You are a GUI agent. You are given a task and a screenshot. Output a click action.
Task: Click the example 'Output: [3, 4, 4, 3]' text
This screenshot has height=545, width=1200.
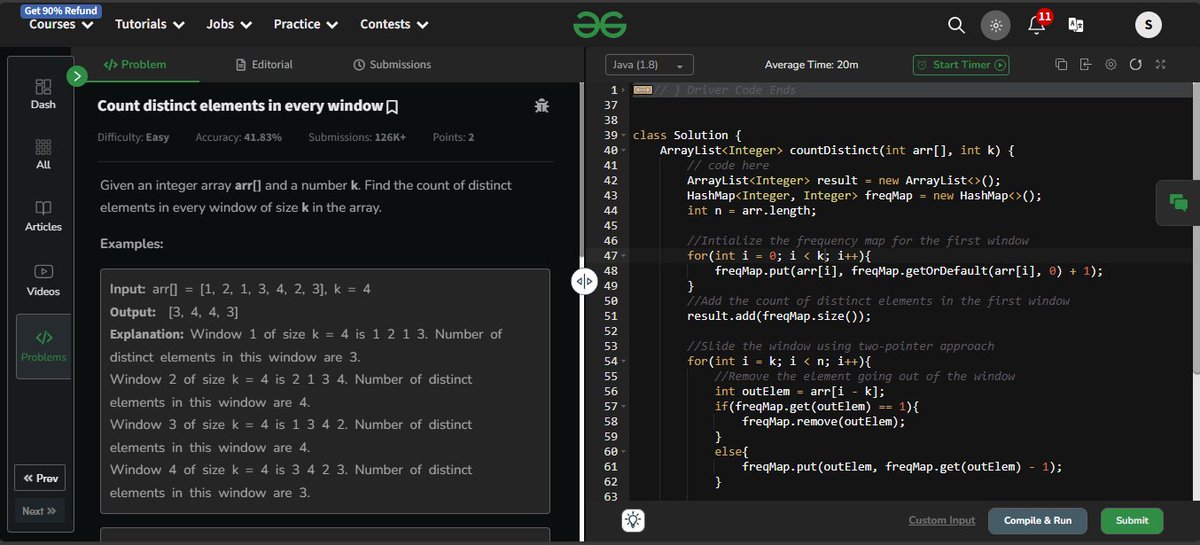(174, 311)
